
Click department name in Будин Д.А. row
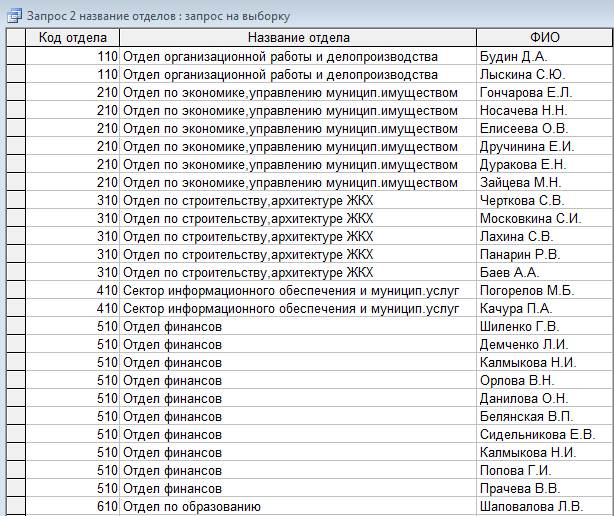(298, 56)
